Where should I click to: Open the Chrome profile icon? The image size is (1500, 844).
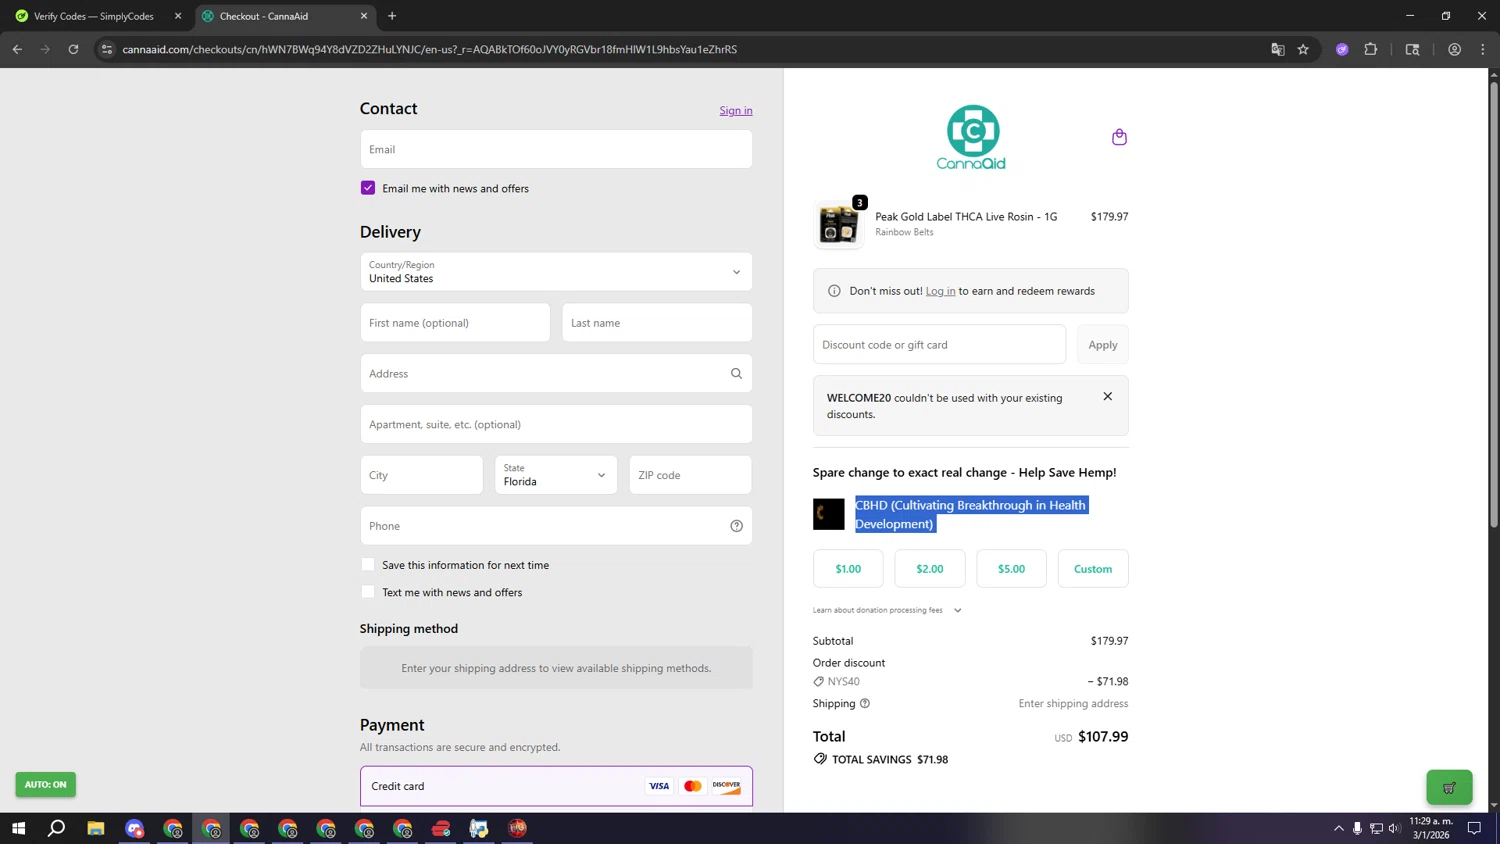(1454, 49)
